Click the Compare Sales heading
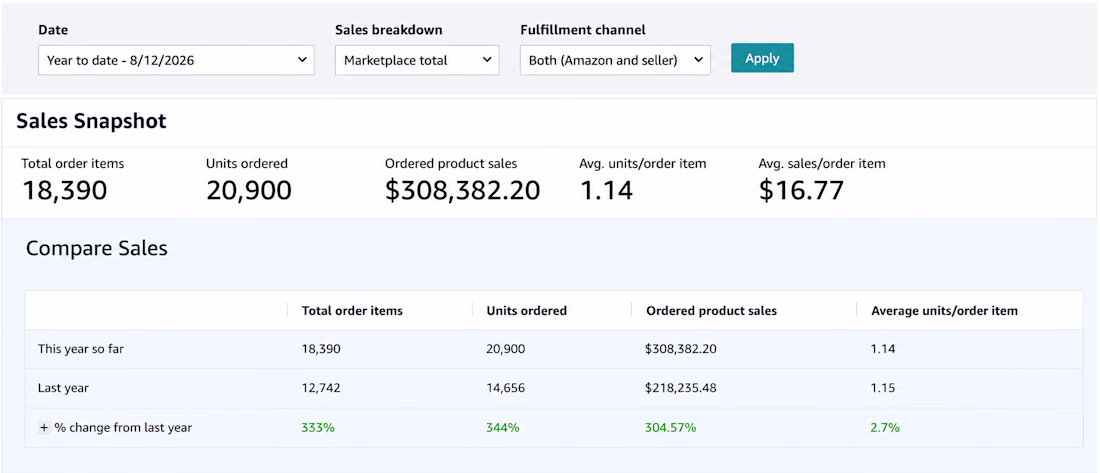The height and width of the screenshot is (473, 1100). tap(97, 248)
